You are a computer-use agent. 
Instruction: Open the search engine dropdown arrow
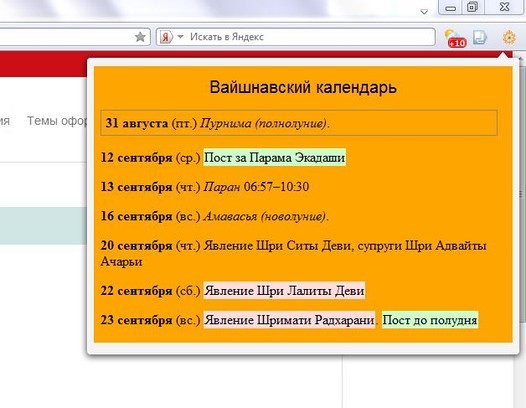(x=180, y=36)
